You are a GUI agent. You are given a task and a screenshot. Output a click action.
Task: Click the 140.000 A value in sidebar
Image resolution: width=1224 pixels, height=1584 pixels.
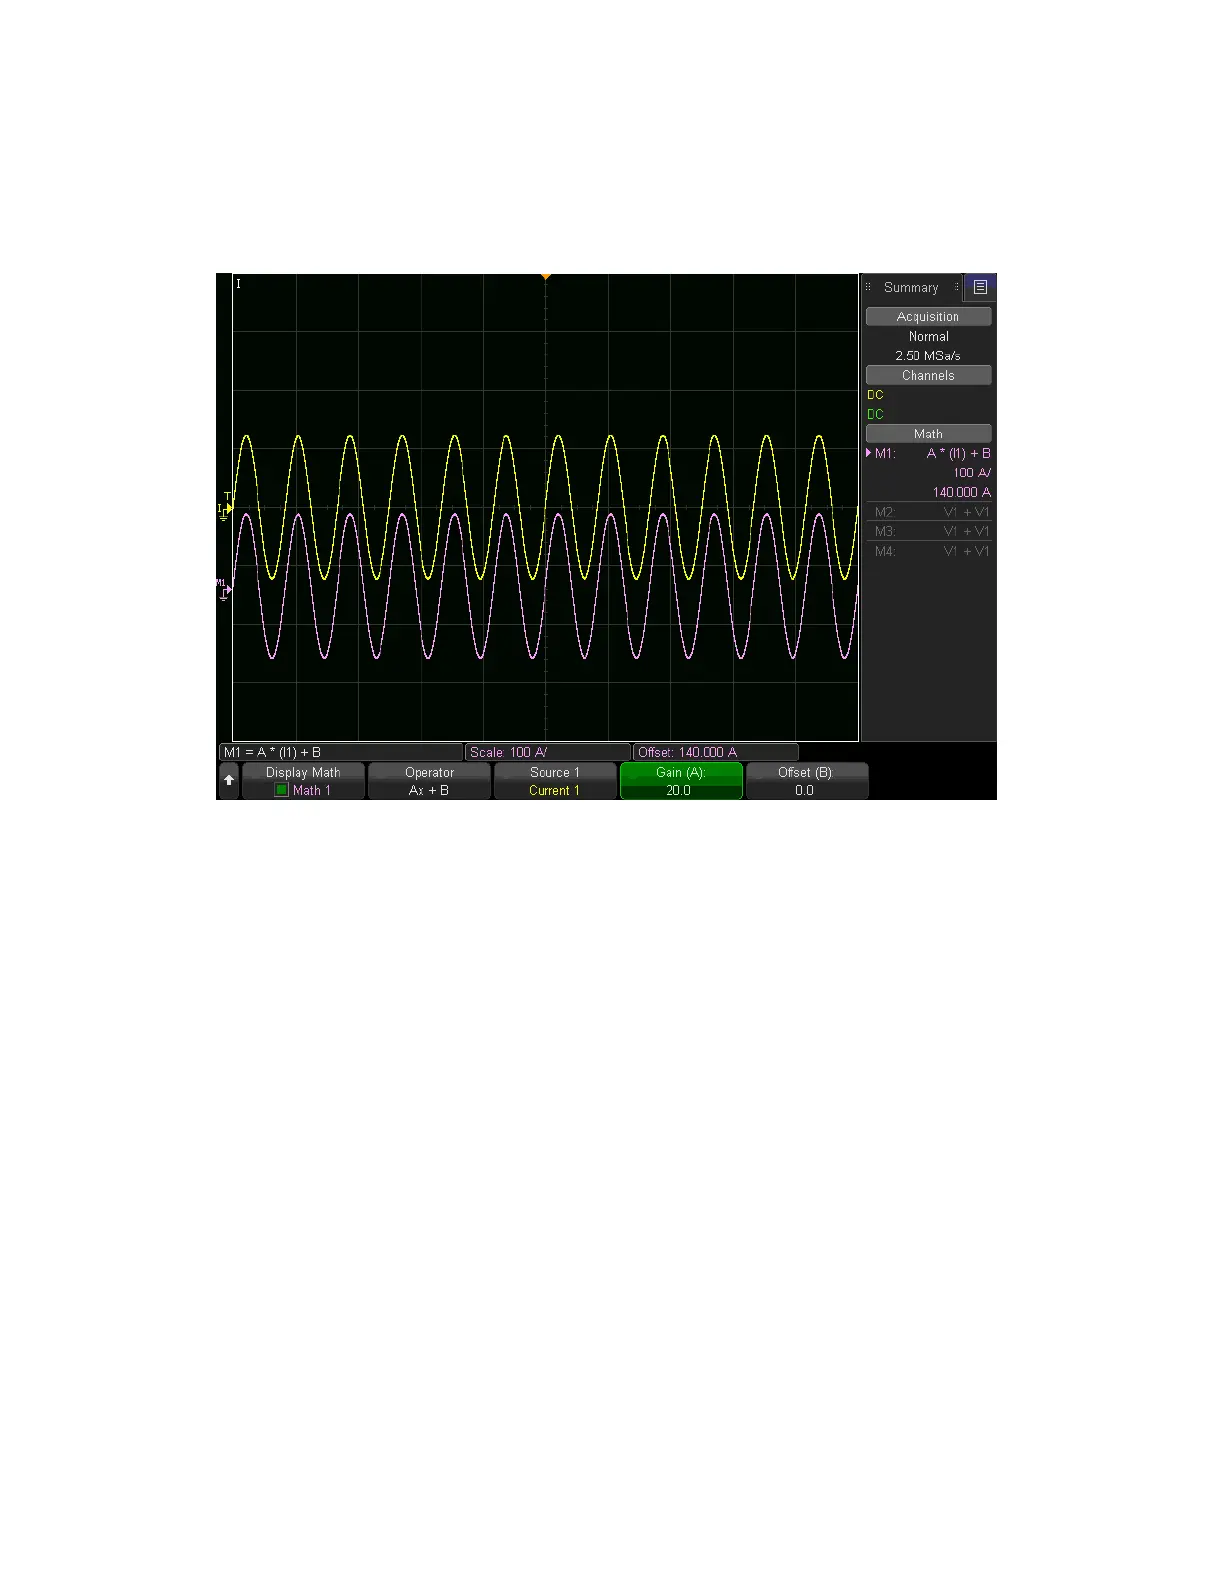tap(962, 492)
